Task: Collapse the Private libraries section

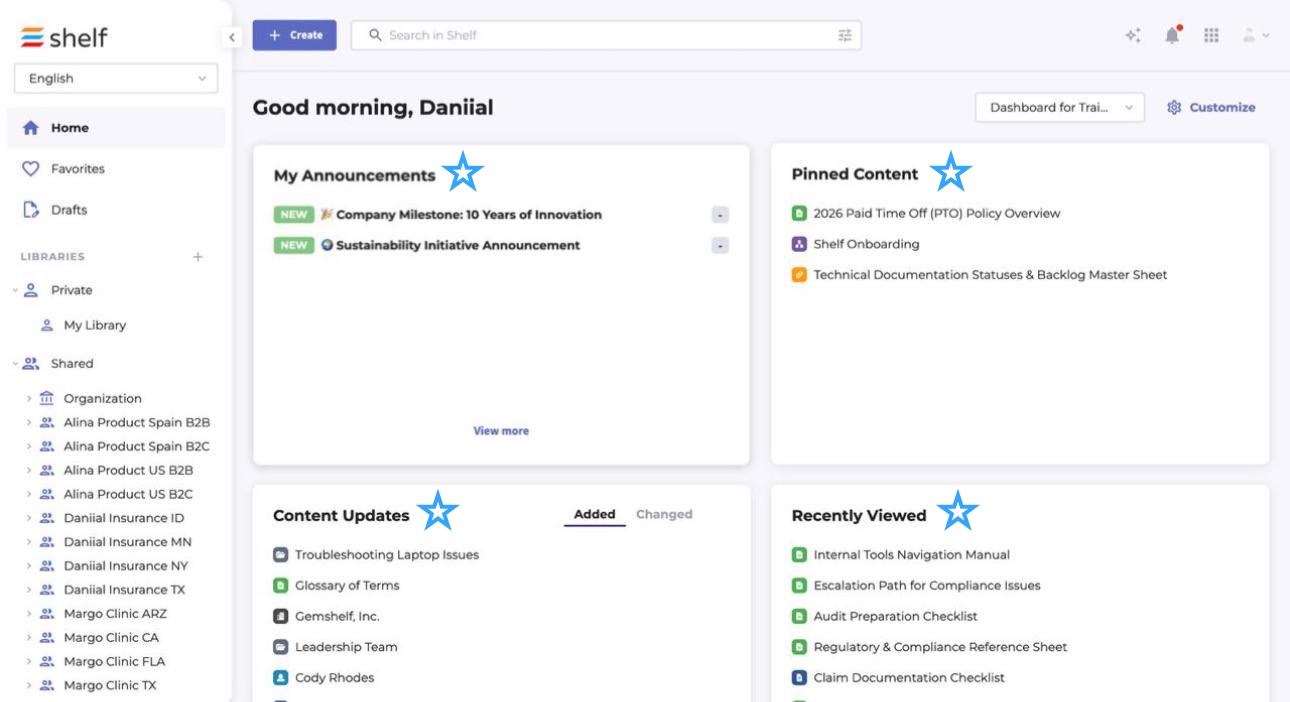Action: click(16, 291)
